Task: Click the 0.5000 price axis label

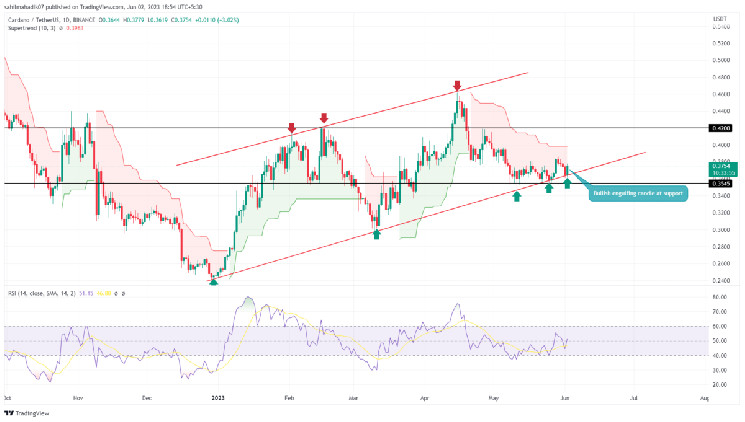Action: pos(721,60)
